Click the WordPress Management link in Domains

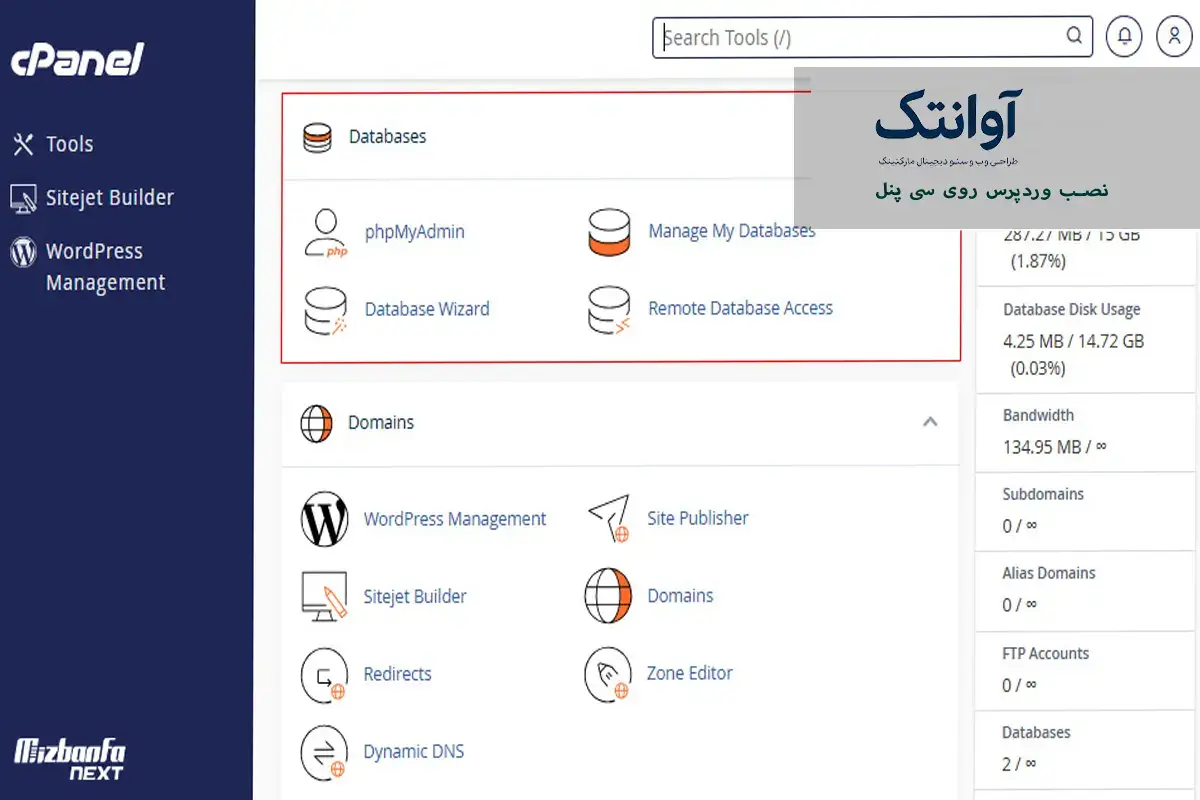pyautogui.click(x=454, y=519)
